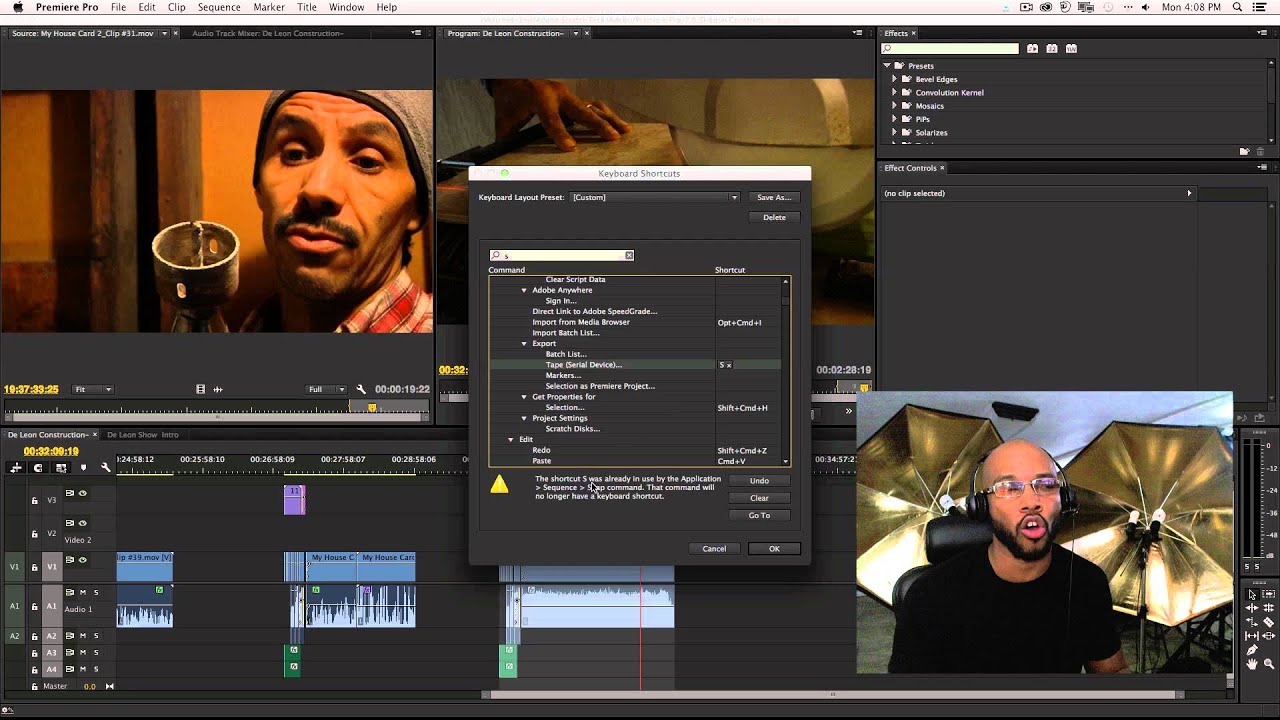Click the Clear shortcut button
Image resolution: width=1280 pixels, height=720 pixels.
(759, 498)
